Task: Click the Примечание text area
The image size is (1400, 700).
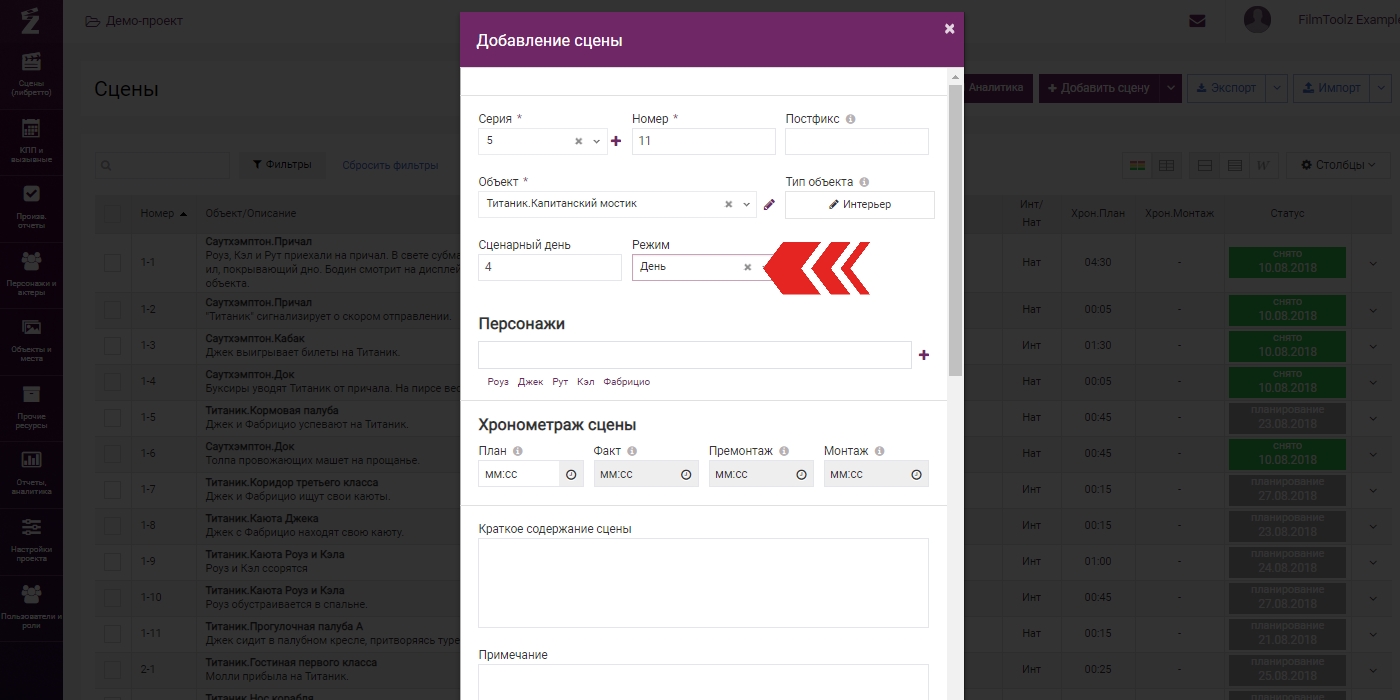Action: [703, 682]
